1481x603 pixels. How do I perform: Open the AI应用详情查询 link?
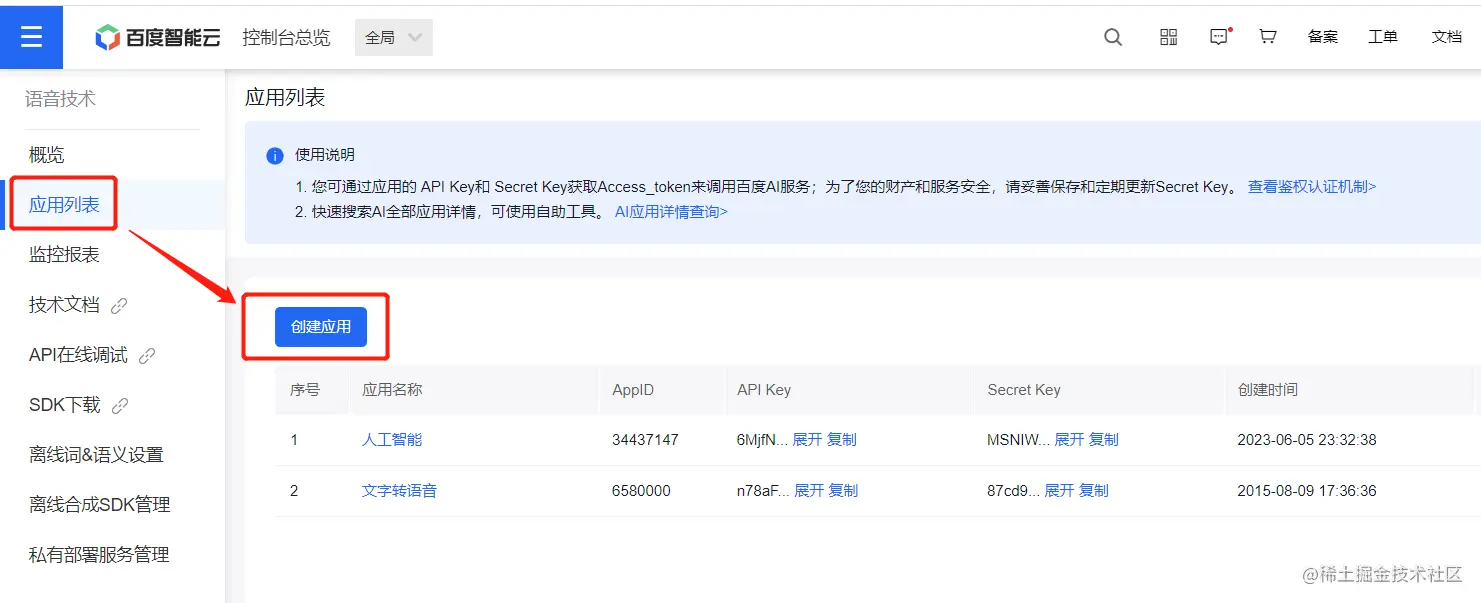click(671, 211)
